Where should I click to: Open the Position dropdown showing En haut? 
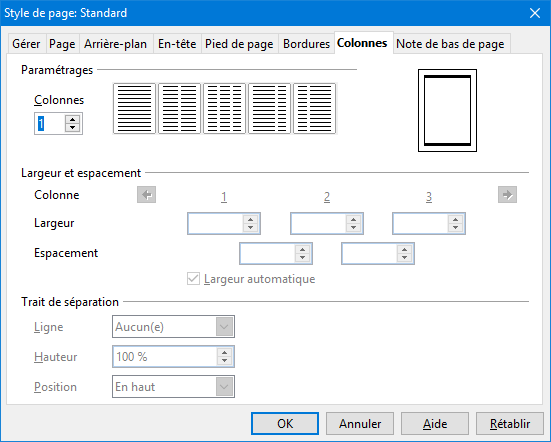(x=173, y=386)
